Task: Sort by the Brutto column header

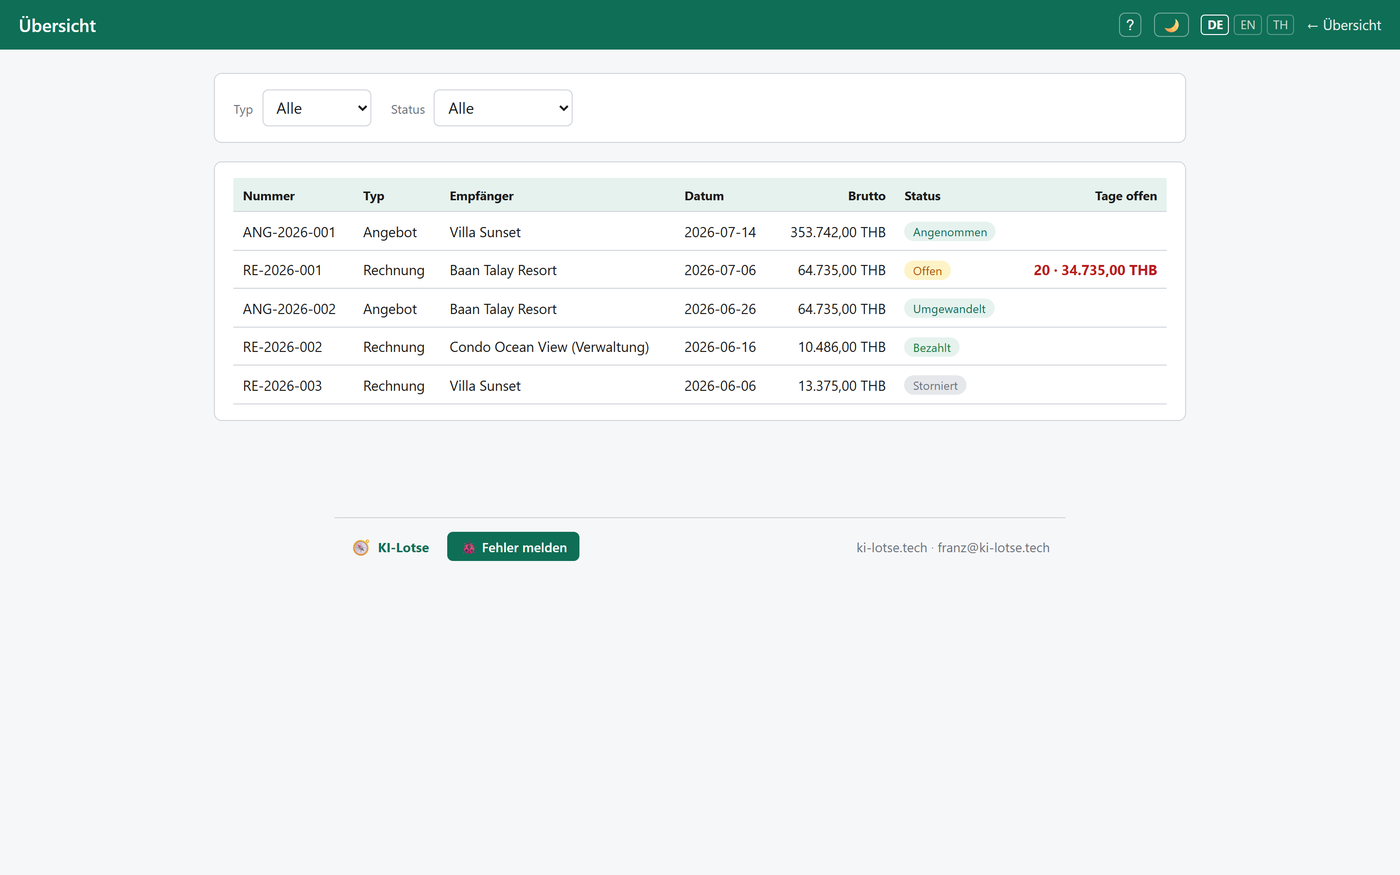Action: click(867, 196)
